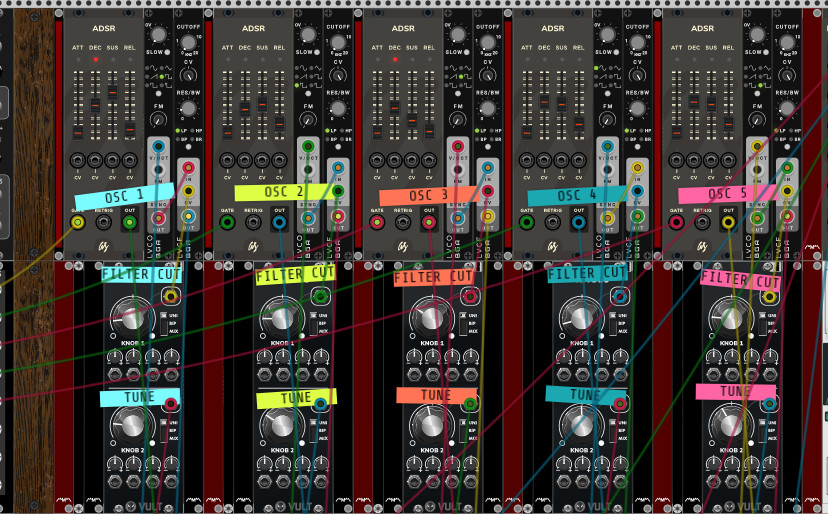Image resolution: width=828 pixels, height=514 pixels.
Task: Toggle the SLOW button on OSC 1 LVCO
Action: click(x=167, y=52)
